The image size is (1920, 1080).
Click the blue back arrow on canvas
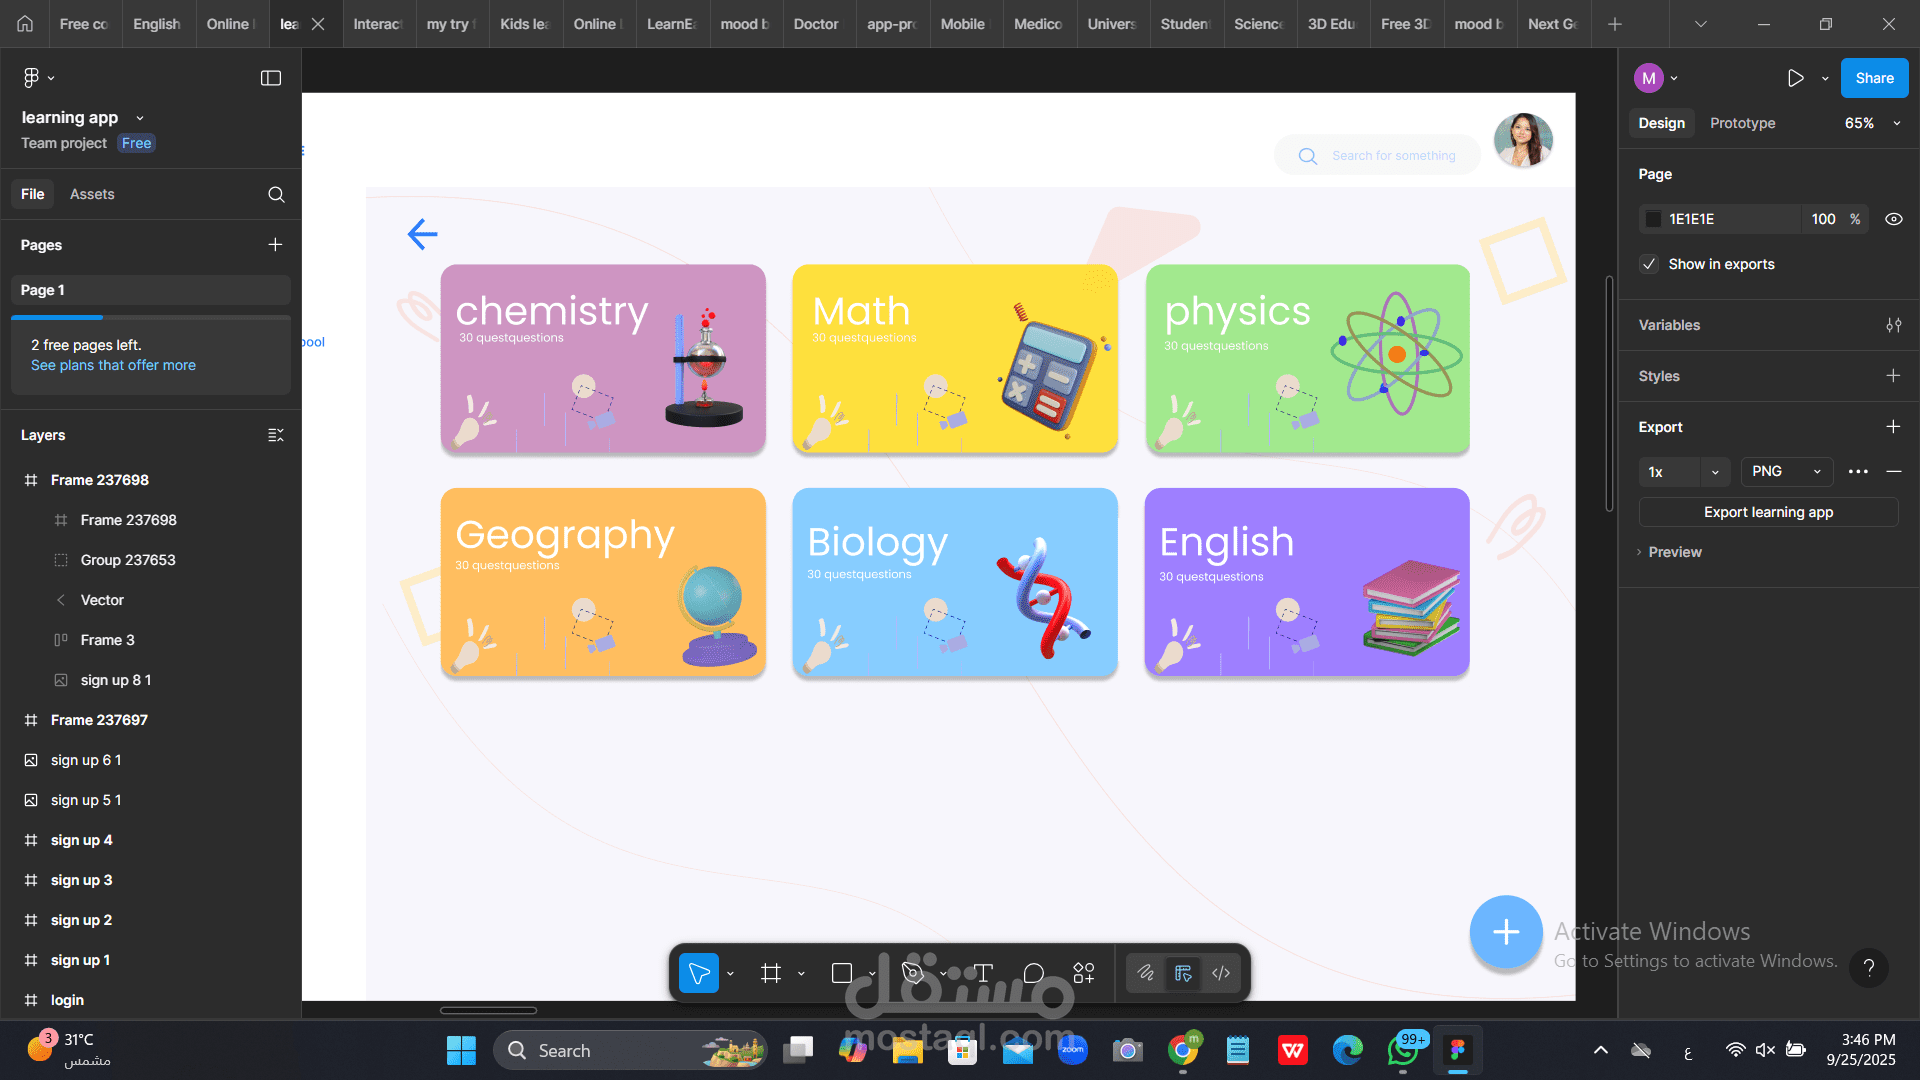[x=423, y=234]
